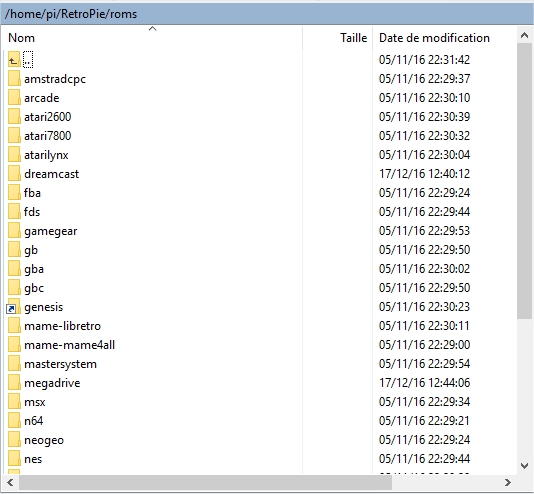This screenshot has width=534, height=494.
Task: Select the "megadrive" folder name
Action: pos(52,384)
